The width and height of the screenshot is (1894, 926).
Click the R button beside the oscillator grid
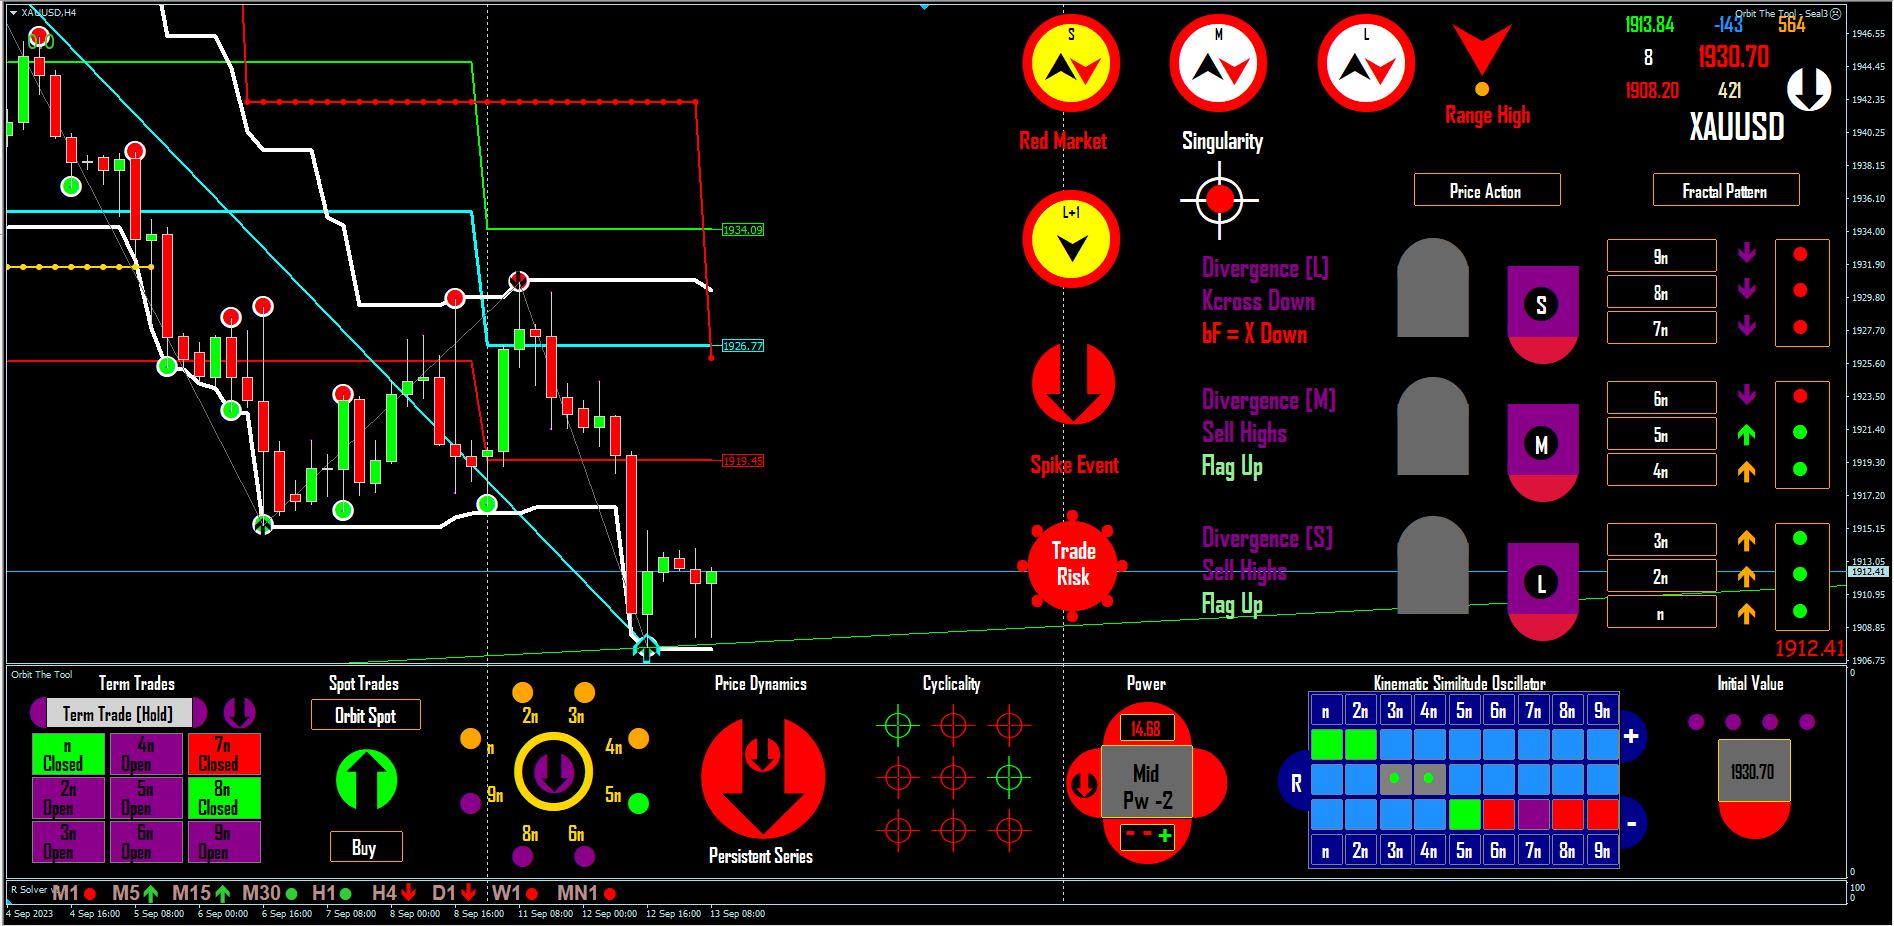[1295, 783]
